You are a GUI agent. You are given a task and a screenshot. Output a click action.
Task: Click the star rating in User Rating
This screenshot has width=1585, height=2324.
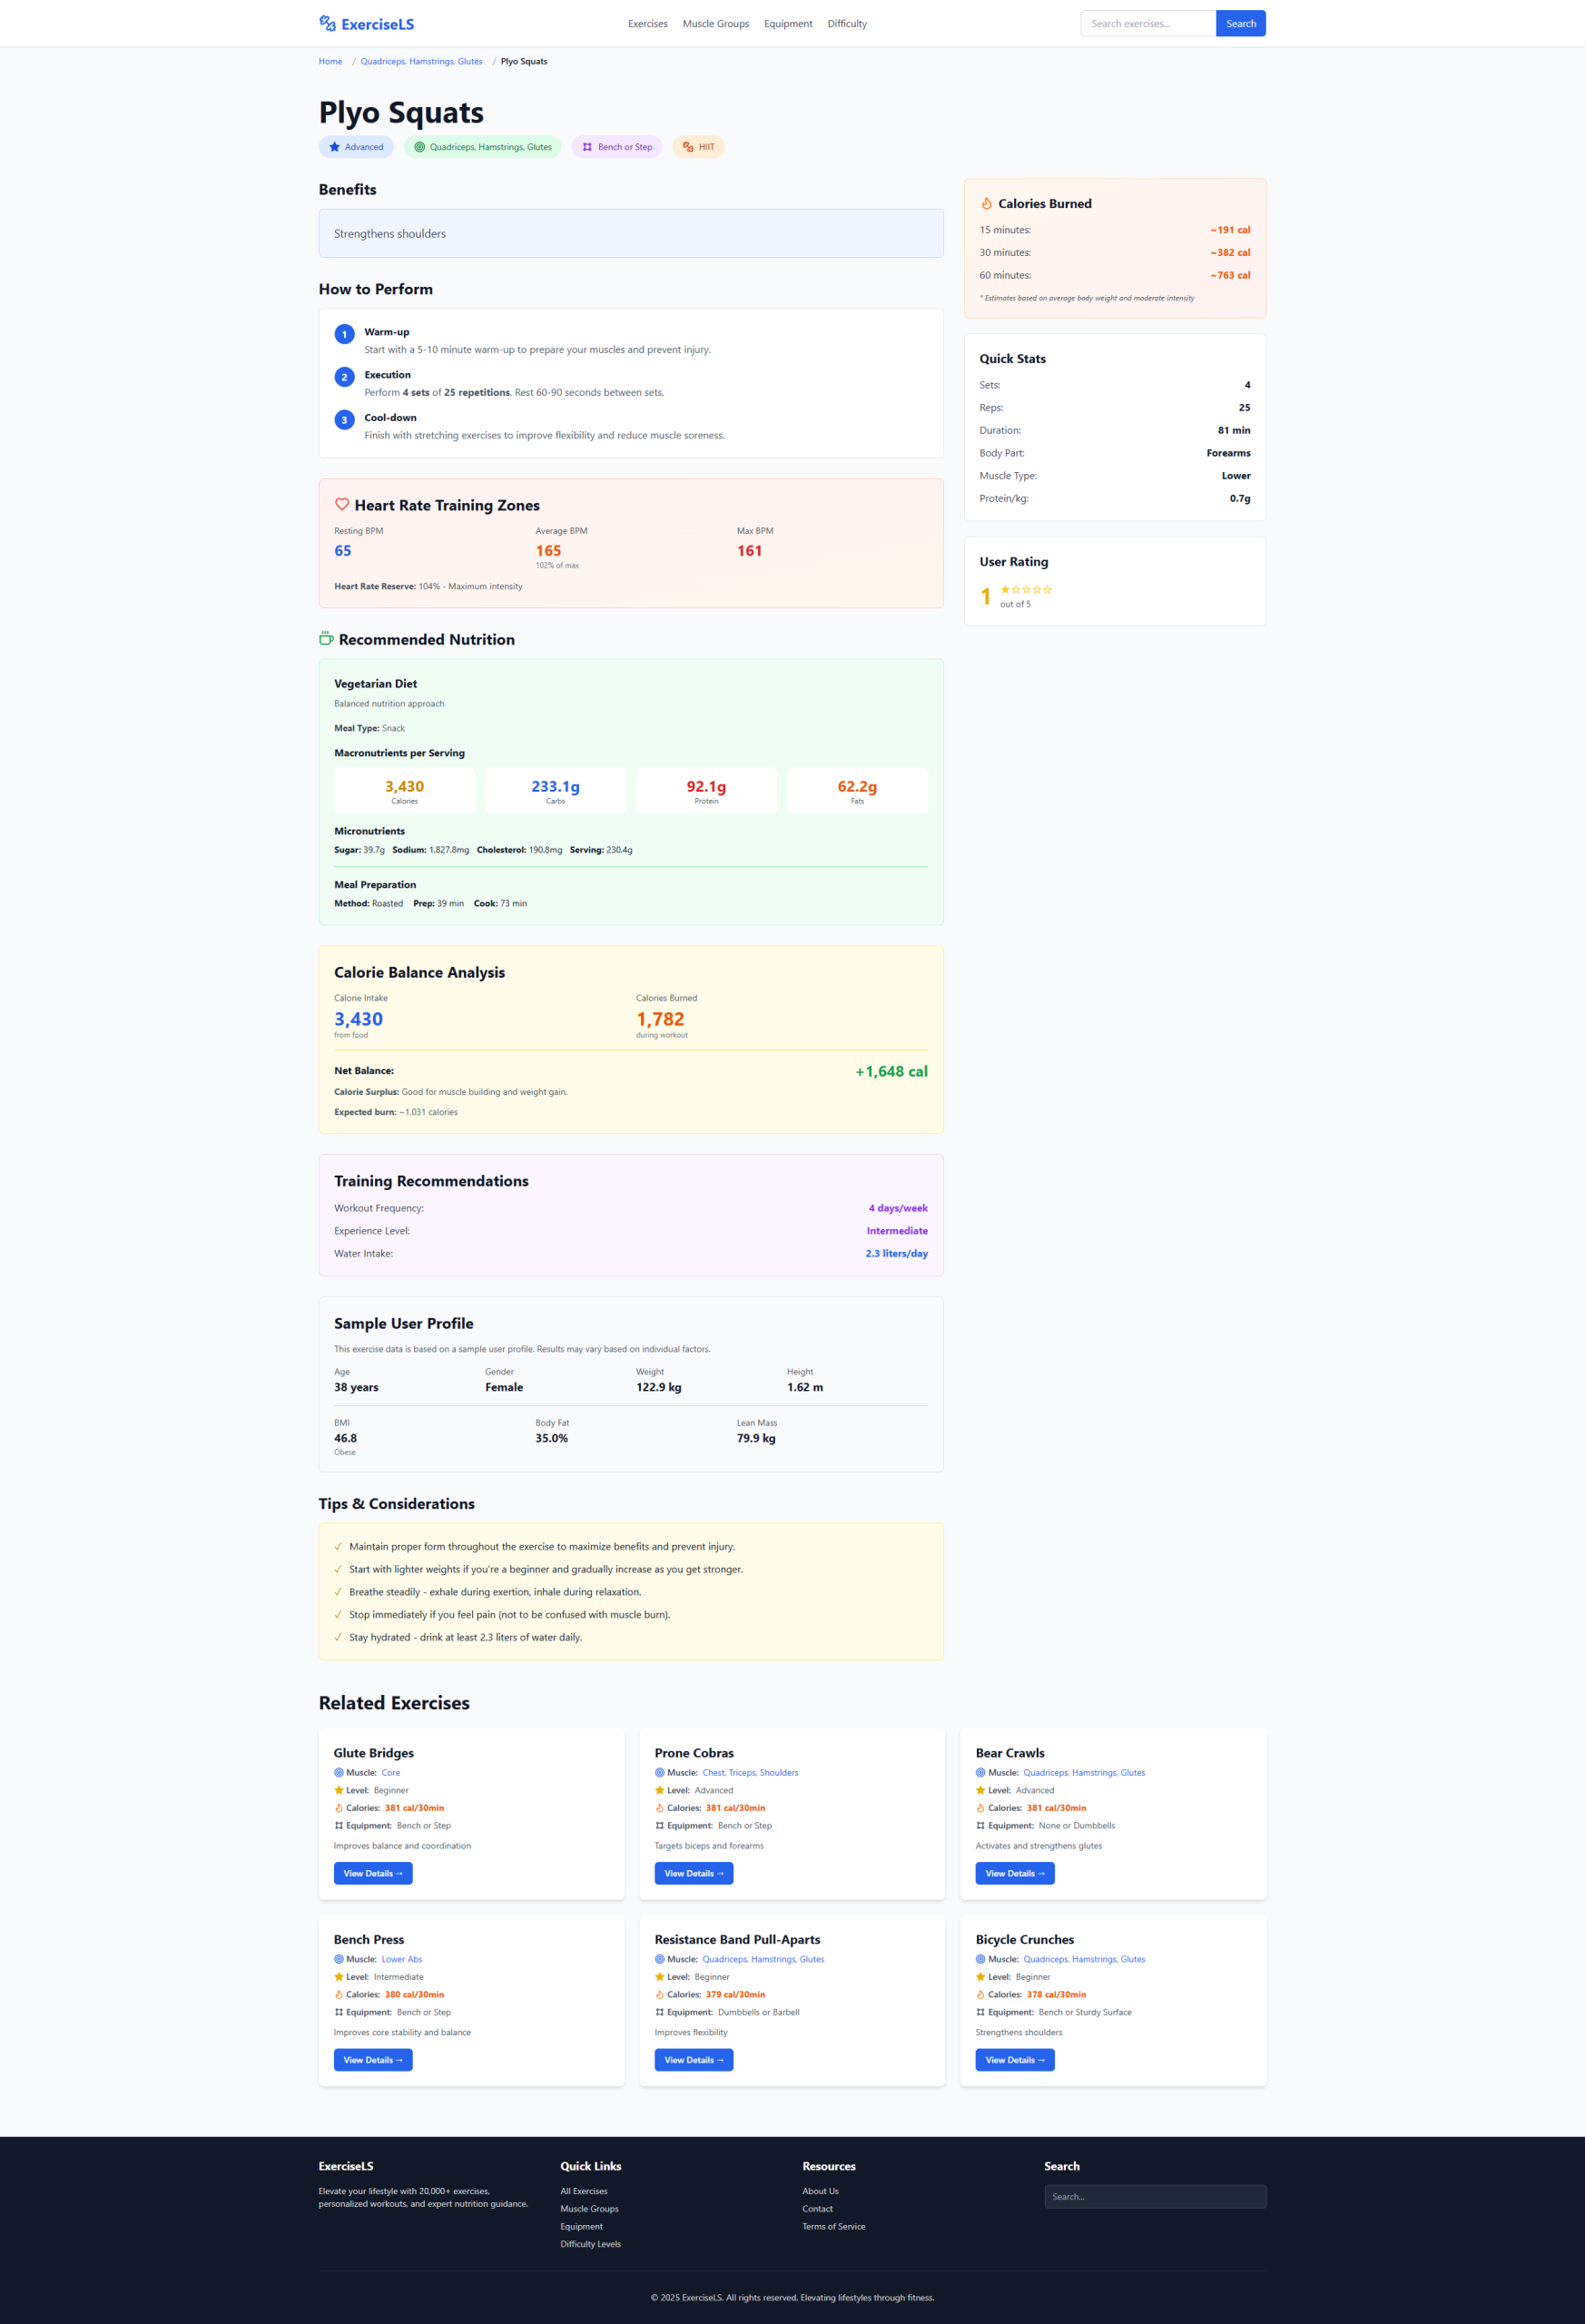coord(1026,590)
